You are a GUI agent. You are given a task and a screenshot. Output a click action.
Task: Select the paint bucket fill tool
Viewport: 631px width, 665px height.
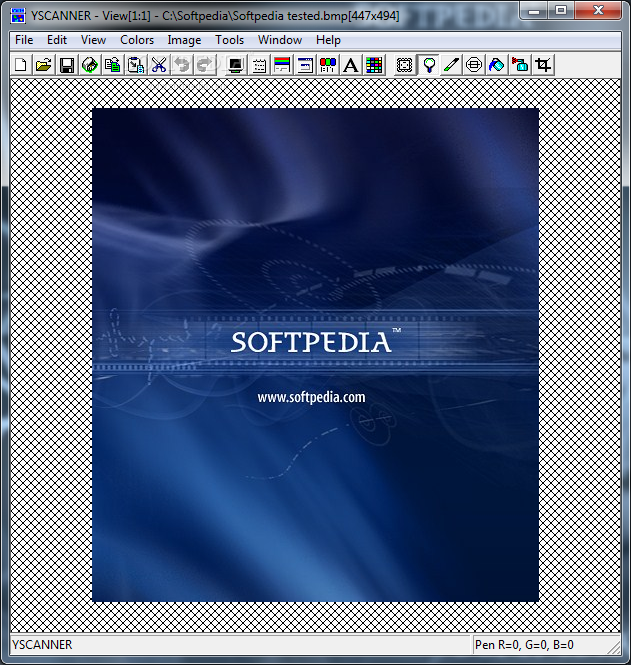(x=497, y=65)
